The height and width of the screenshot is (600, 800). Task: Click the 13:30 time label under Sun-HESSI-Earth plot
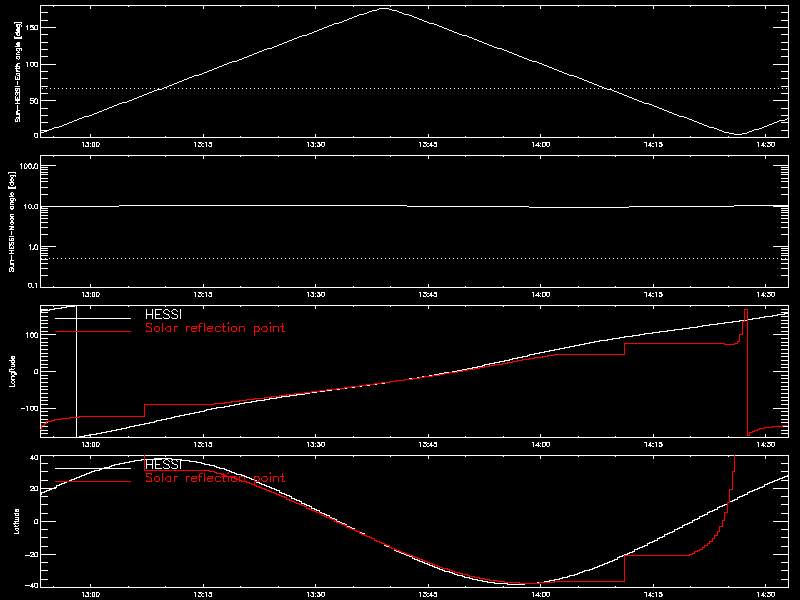[x=316, y=145]
